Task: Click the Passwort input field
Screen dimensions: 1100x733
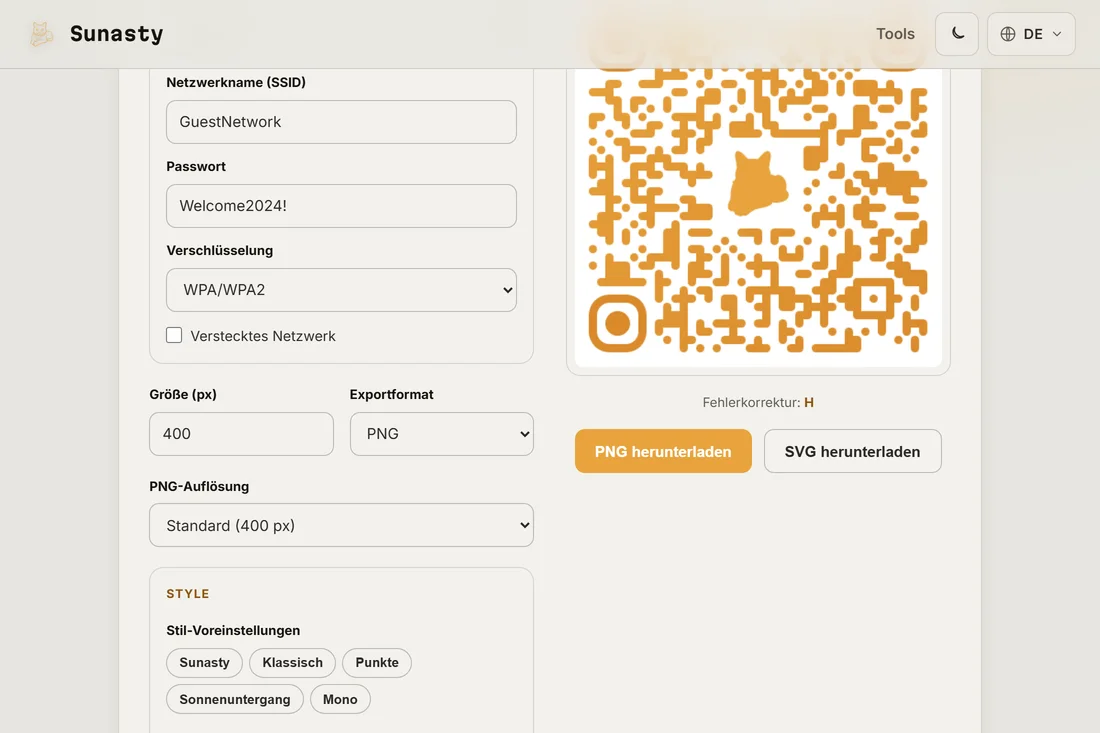Action: [x=341, y=206]
